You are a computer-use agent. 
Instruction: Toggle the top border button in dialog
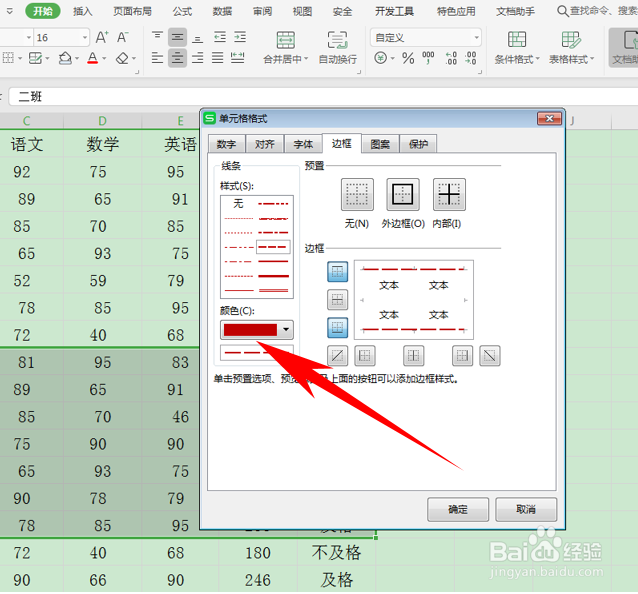337,272
